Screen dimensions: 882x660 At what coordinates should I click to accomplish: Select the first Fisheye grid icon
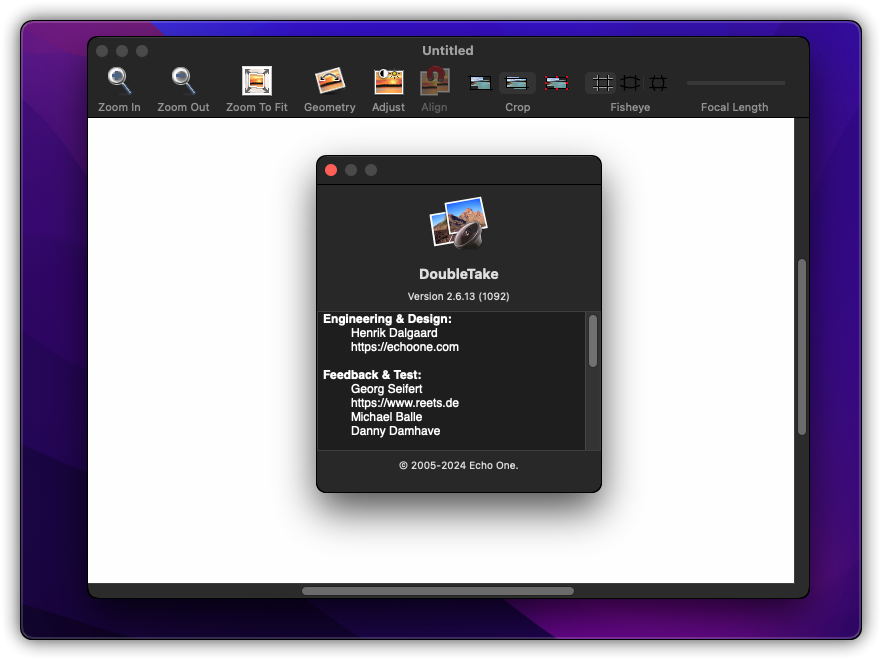602,83
